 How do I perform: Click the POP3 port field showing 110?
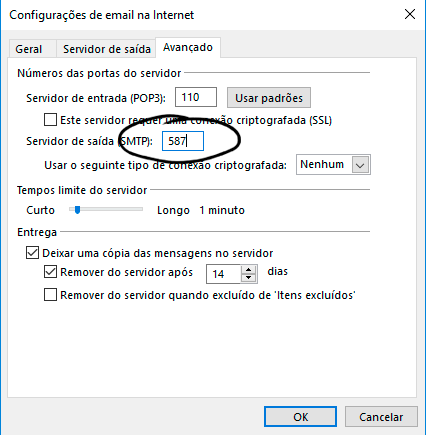pyautogui.click(x=196, y=97)
